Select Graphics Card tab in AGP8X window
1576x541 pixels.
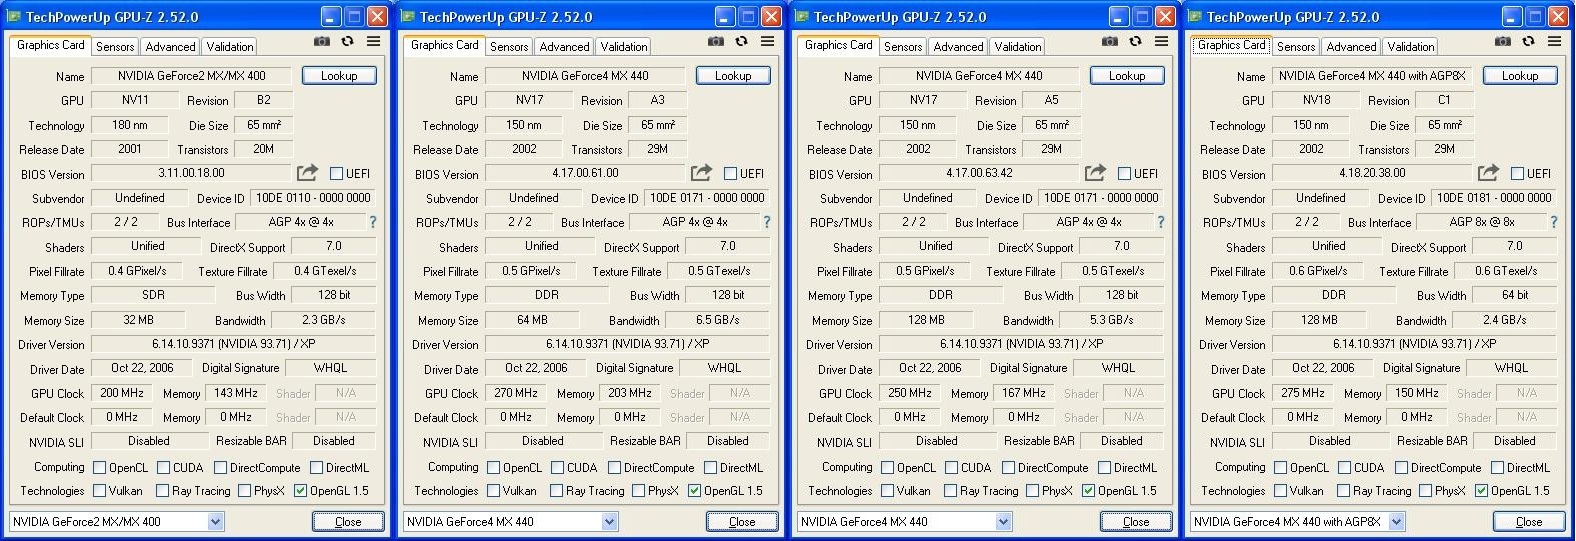click(x=1231, y=45)
